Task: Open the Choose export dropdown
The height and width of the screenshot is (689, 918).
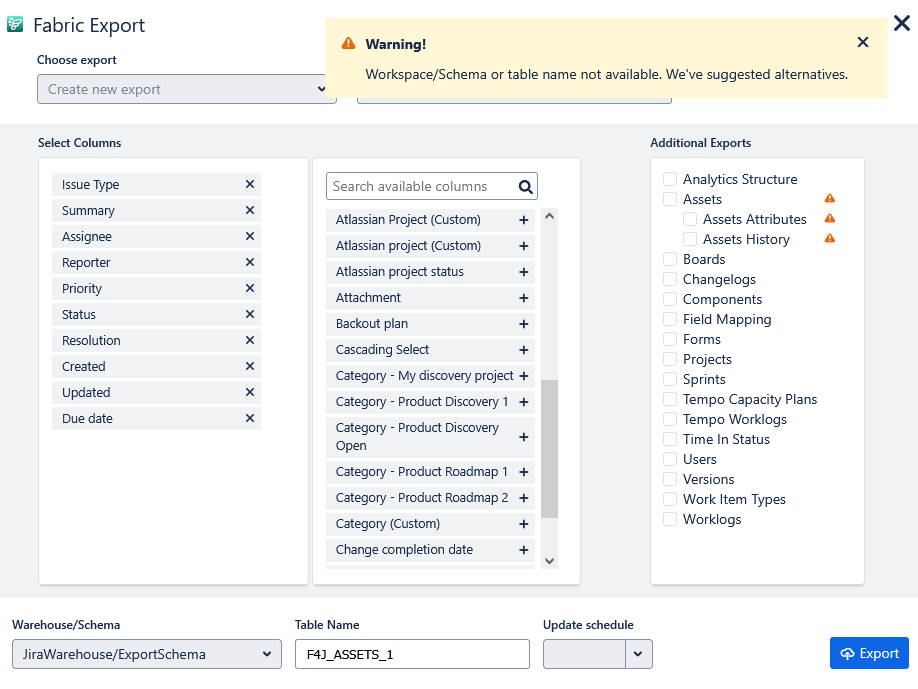Action: pos(187,89)
